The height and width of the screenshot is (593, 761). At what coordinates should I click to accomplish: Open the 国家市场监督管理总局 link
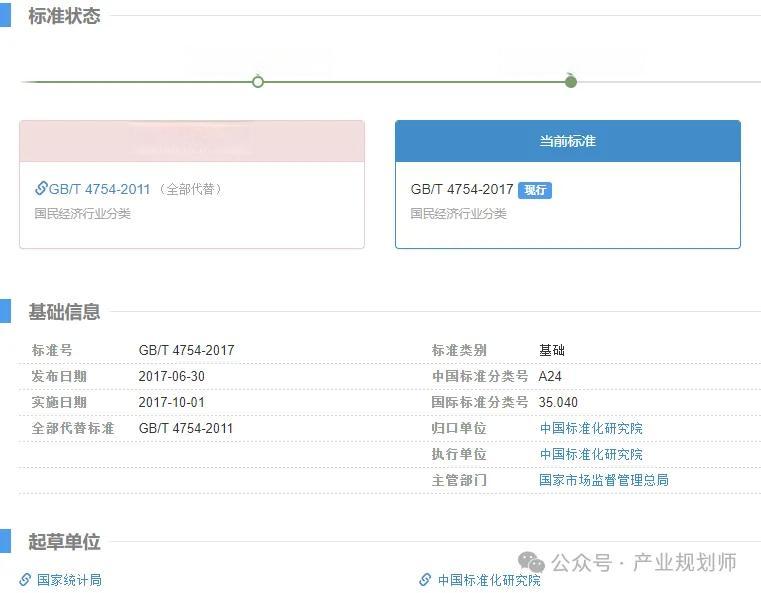coord(603,480)
